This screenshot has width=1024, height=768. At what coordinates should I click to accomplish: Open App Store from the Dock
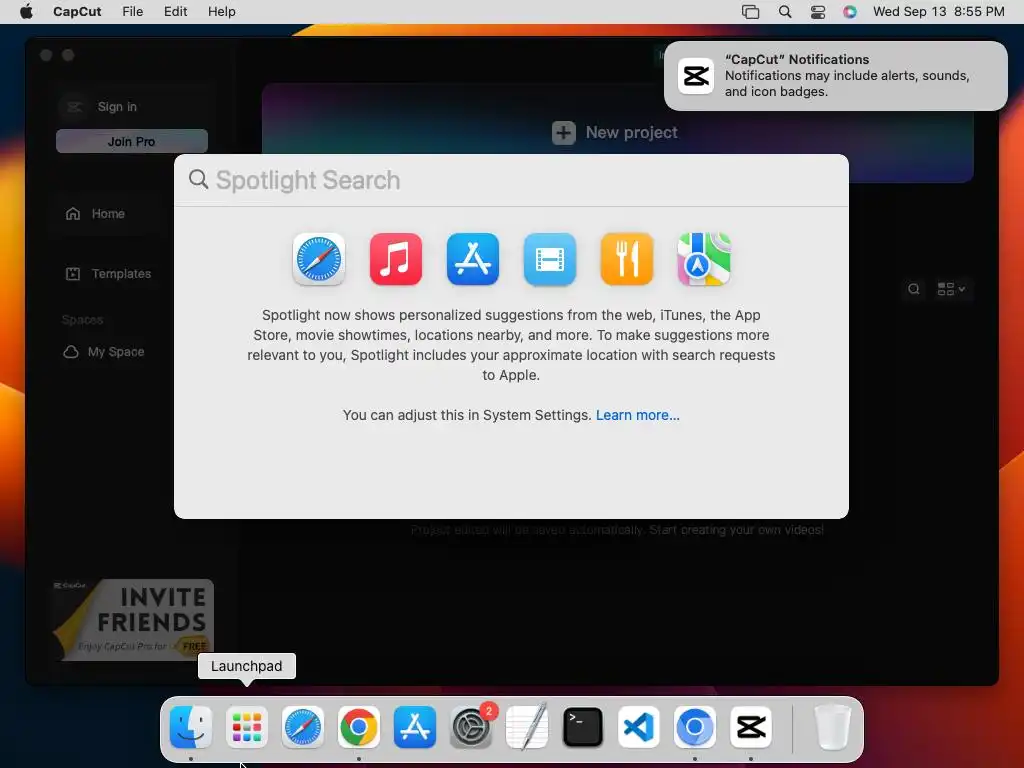[415, 727]
